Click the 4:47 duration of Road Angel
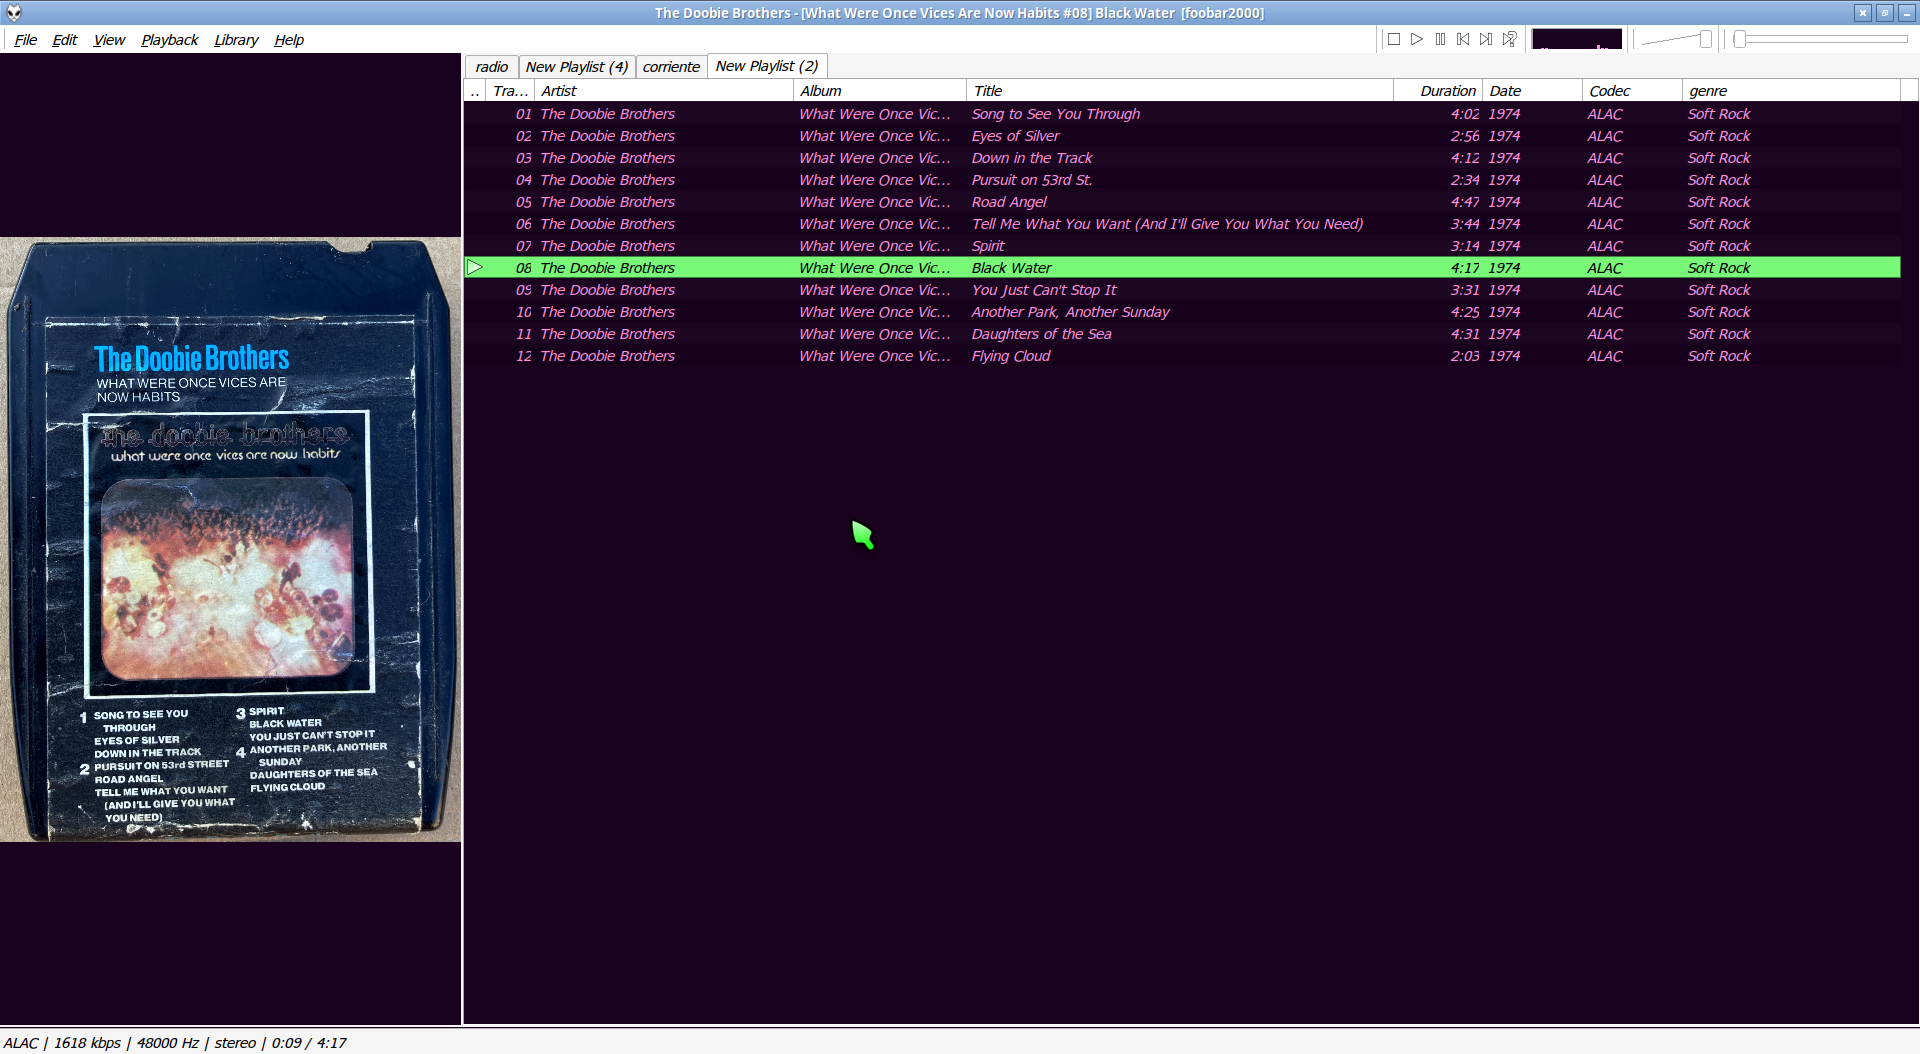The width and height of the screenshot is (1920, 1054). [x=1465, y=202]
